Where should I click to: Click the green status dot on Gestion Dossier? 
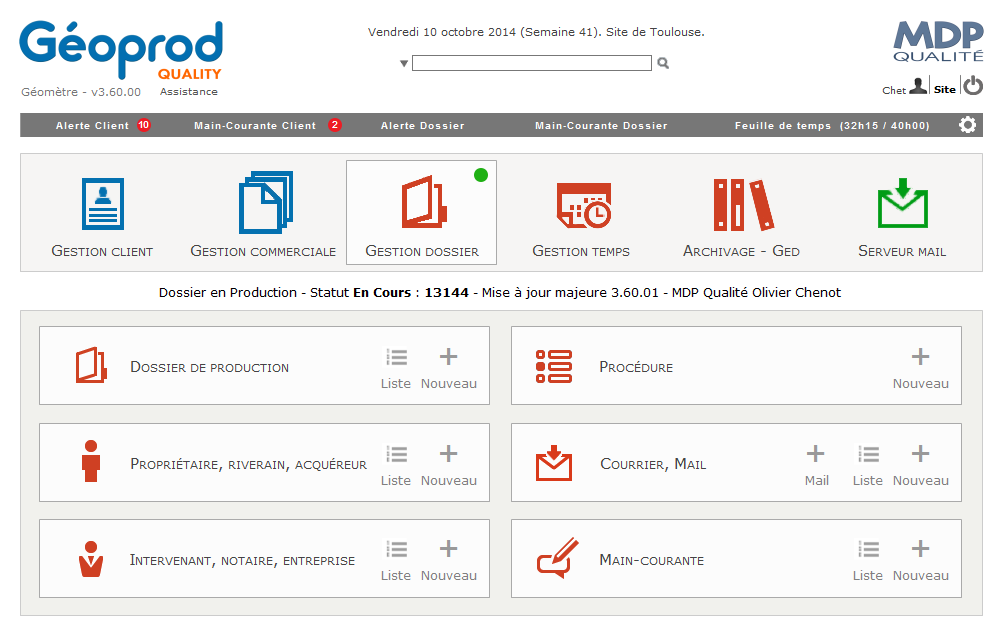click(x=481, y=175)
